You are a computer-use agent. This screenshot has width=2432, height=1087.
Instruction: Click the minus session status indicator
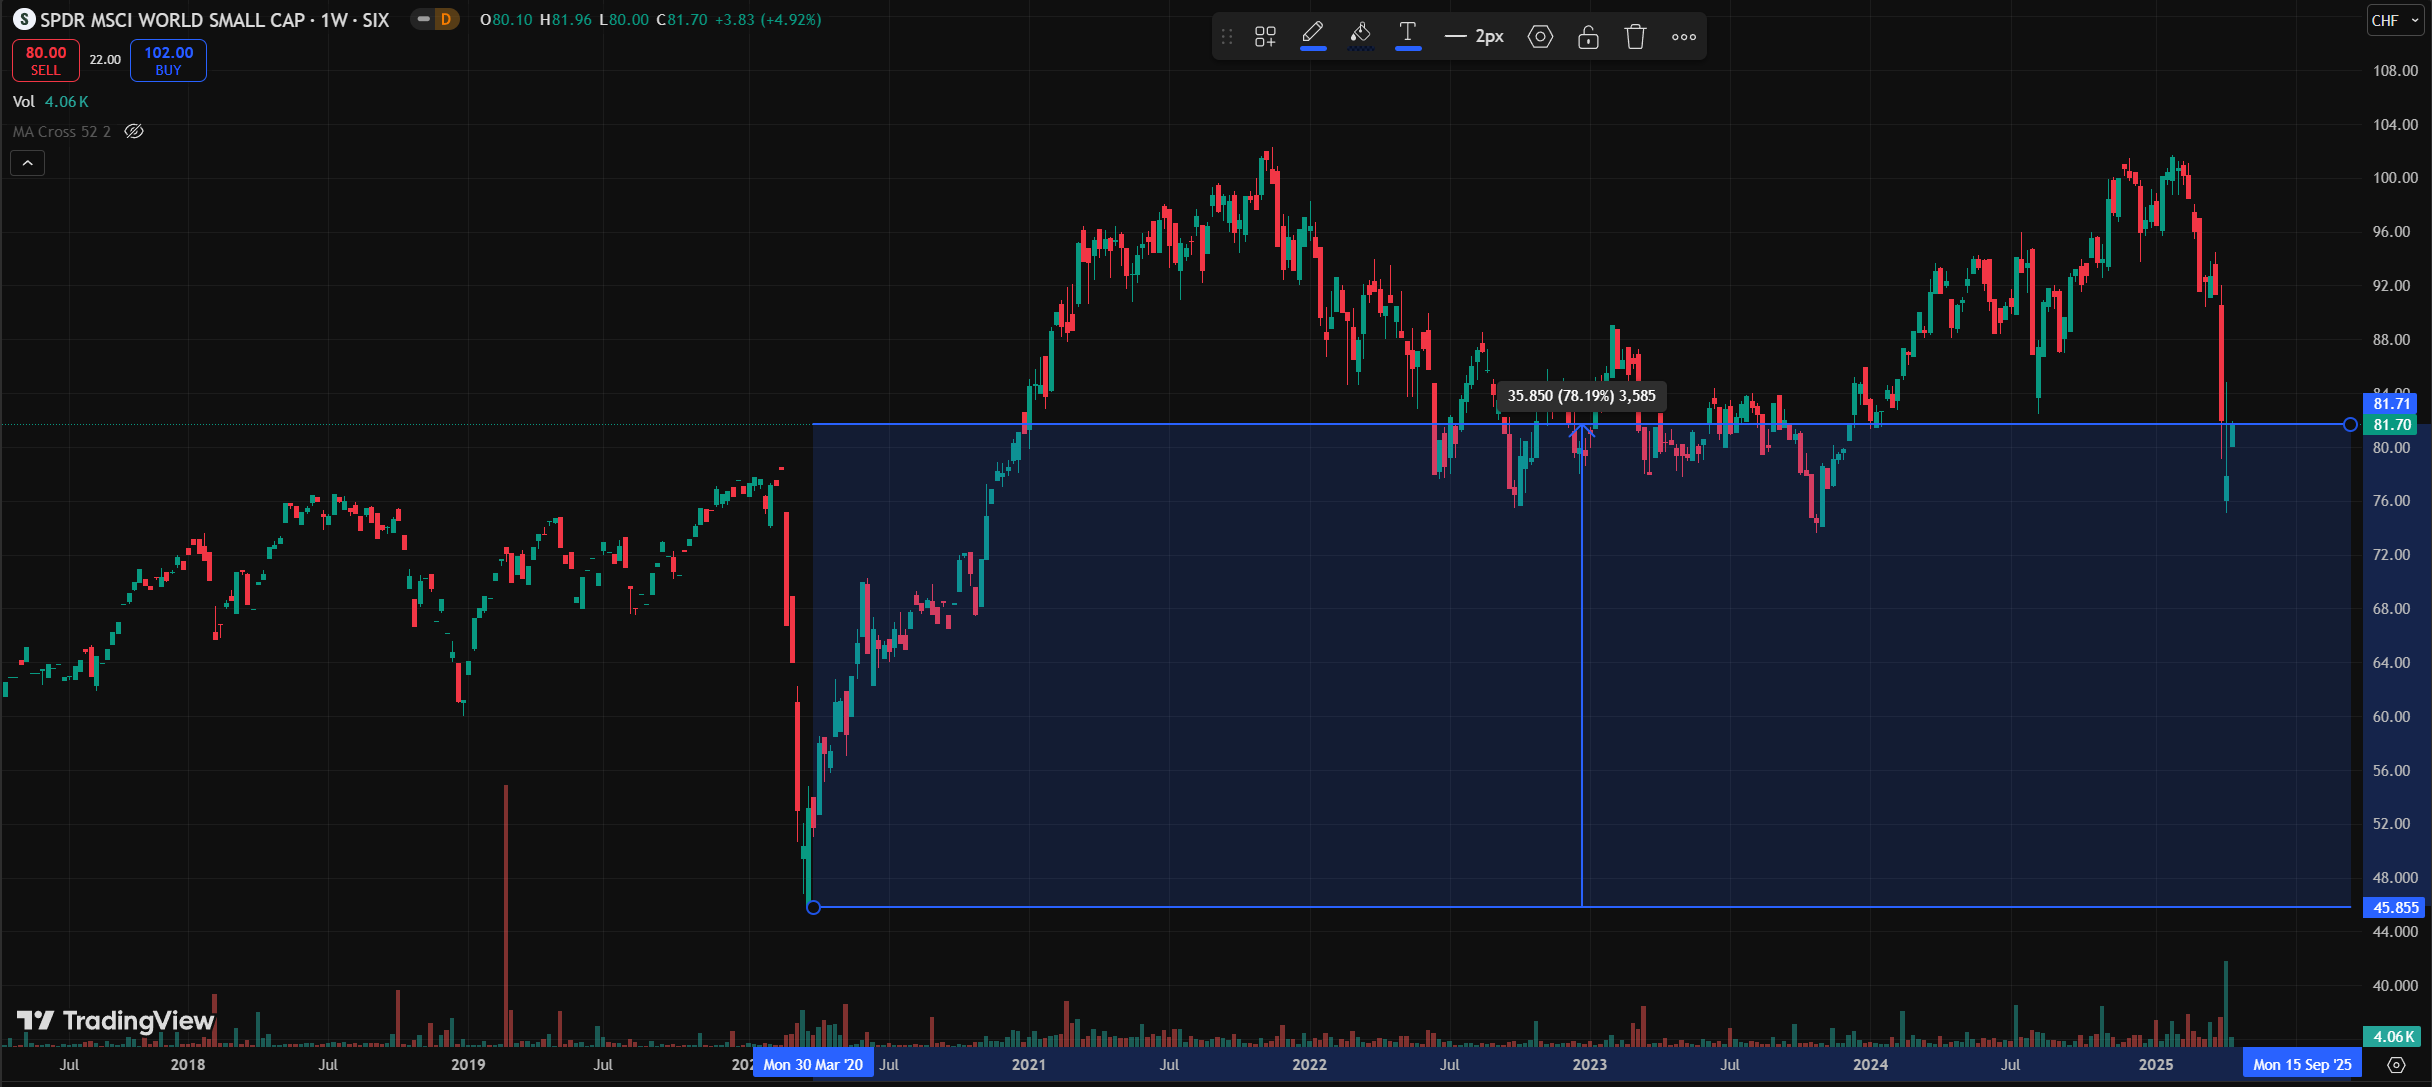point(424,19)
